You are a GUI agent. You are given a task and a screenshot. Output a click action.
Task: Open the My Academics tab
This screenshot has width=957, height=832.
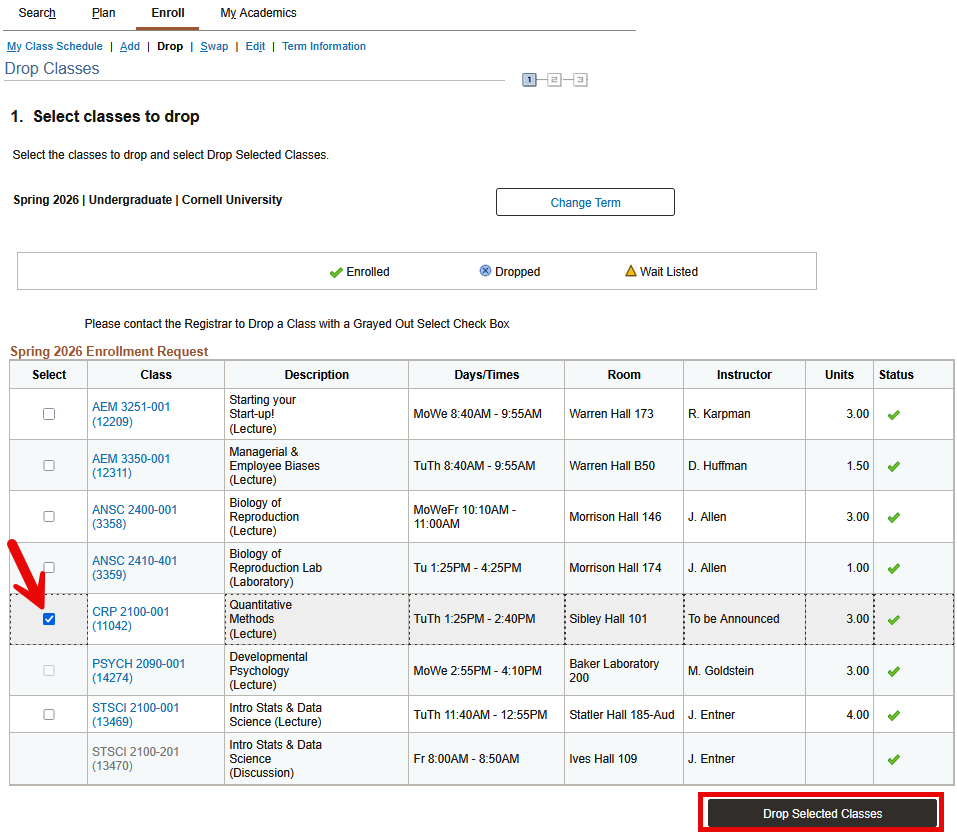pos(258,13)
